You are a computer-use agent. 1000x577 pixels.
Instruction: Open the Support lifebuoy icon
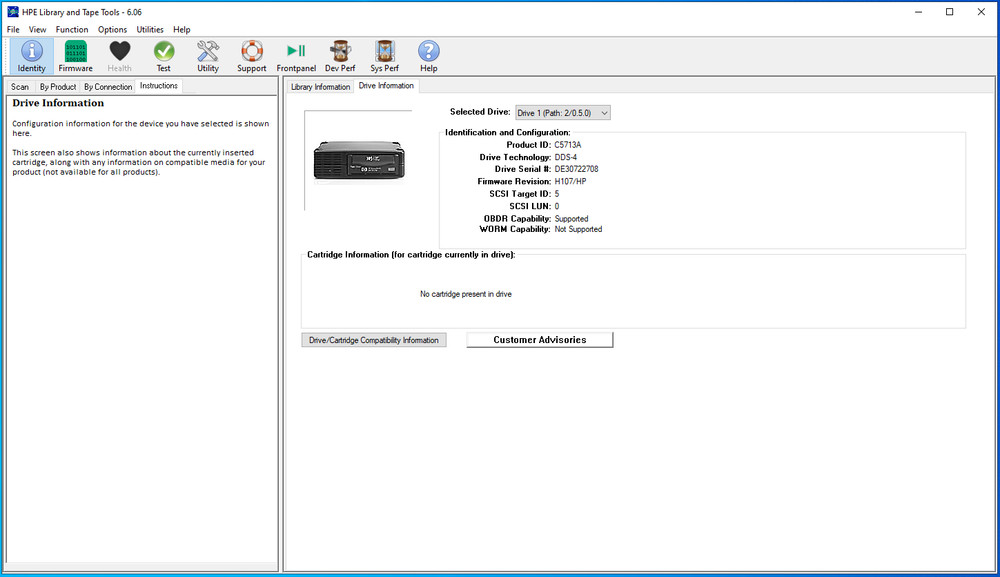[x=251, y=55]
